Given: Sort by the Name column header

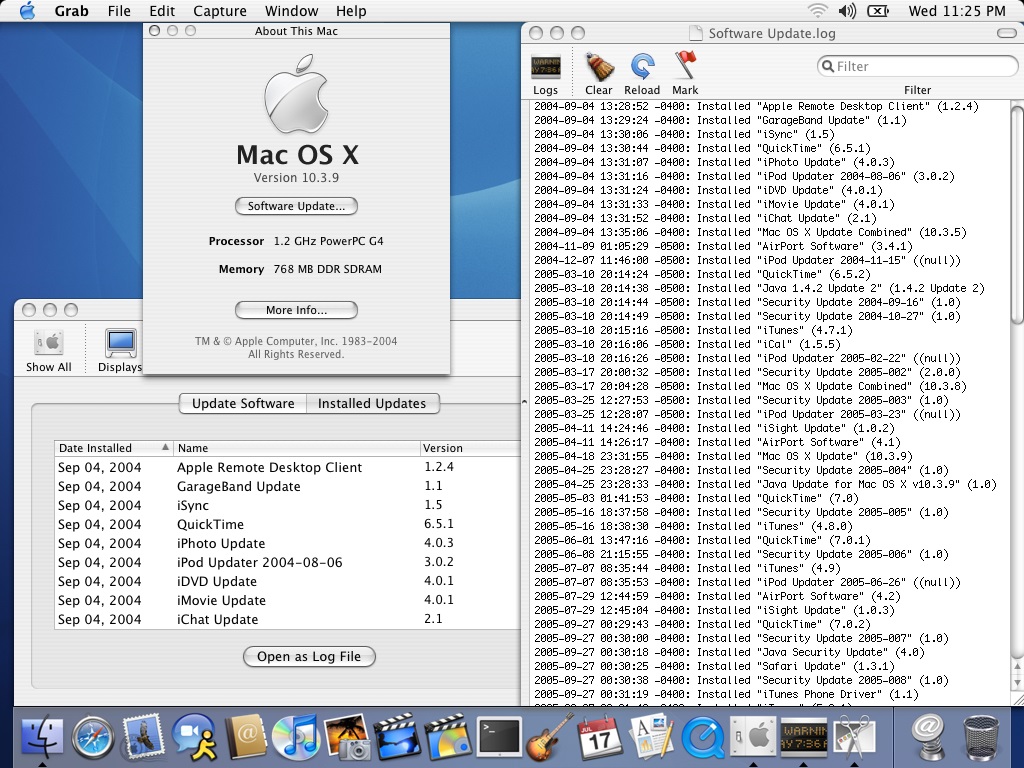Looking at the screenshot, I should click(x=296, y=448).
